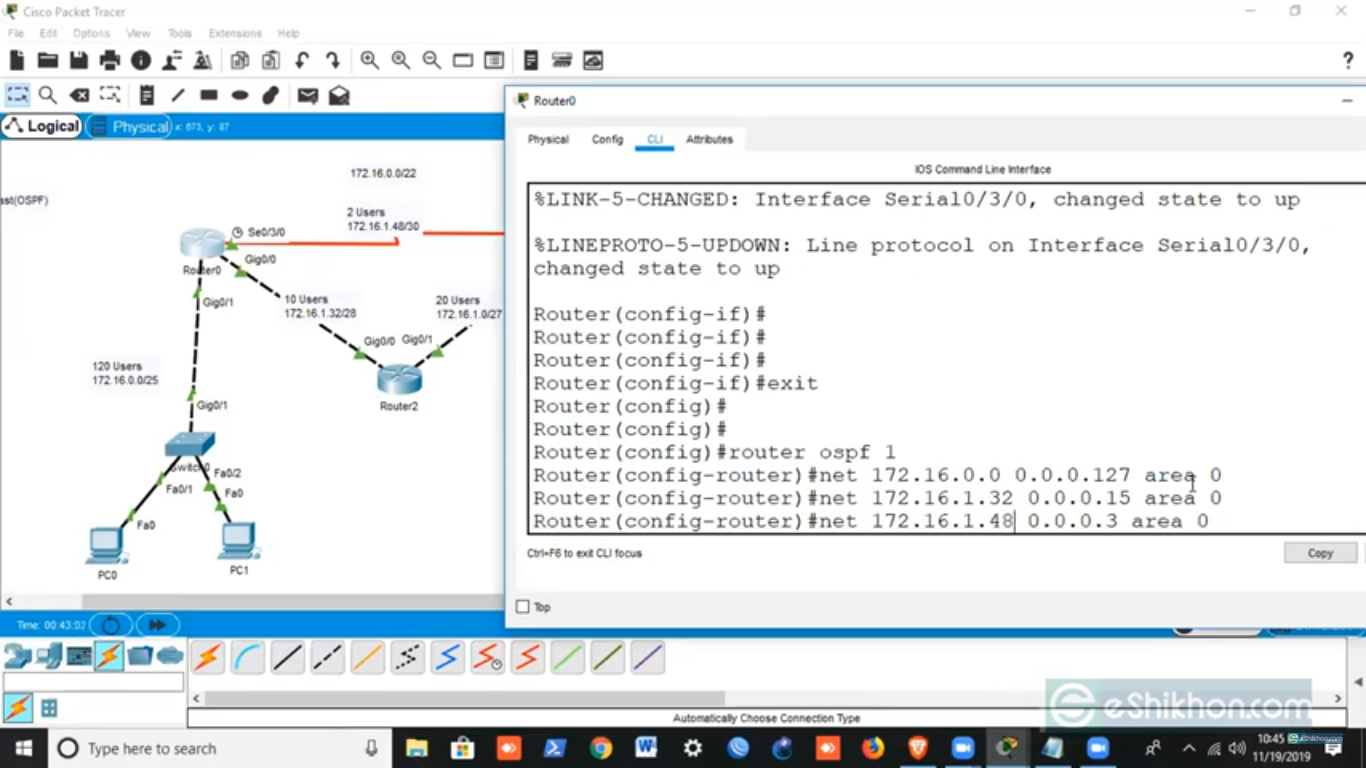
Task: Select the Complex PDU open-envelope tool
Action: [x=339, y=95]
